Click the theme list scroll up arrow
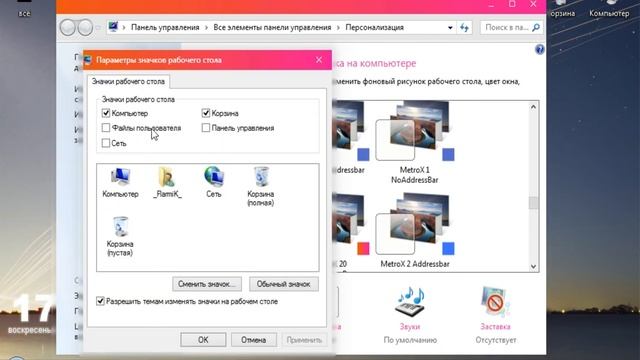 (533, 107)
